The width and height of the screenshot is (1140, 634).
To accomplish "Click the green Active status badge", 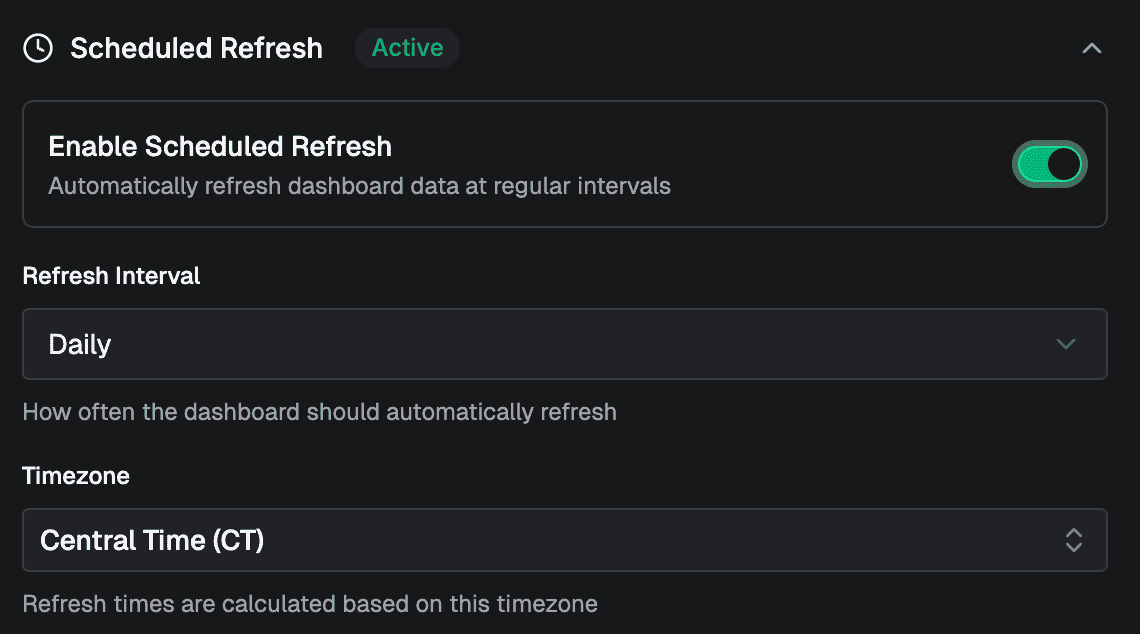I will [407, 48].
